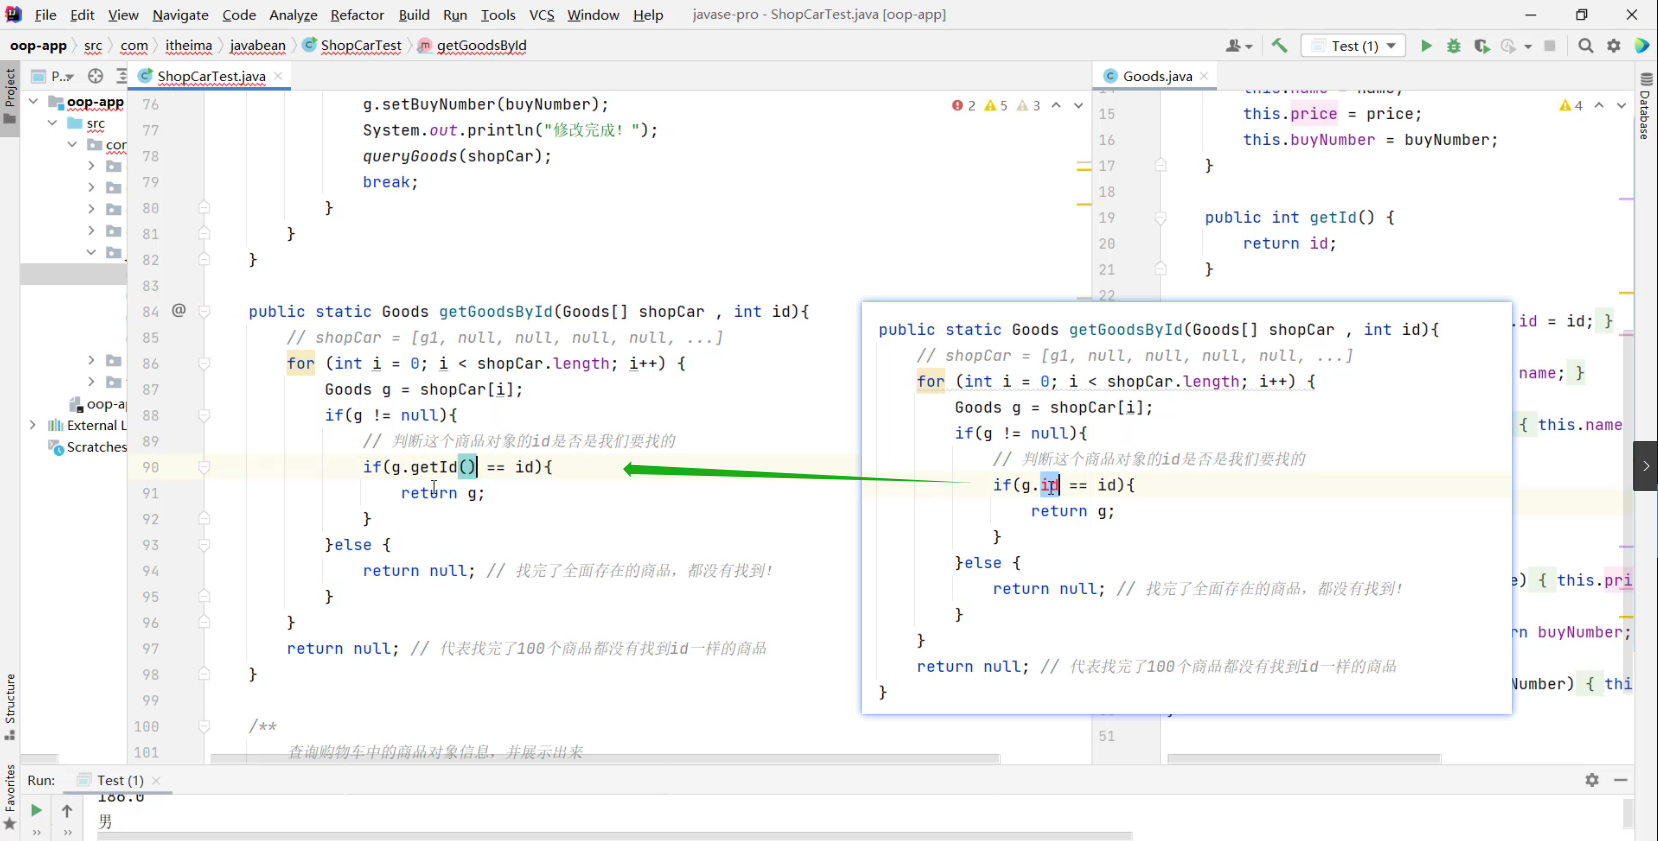This screenshot has height=841, width=1658.
Task: Rerun test with green arrow in Run panel
Action: click(36, 811)
